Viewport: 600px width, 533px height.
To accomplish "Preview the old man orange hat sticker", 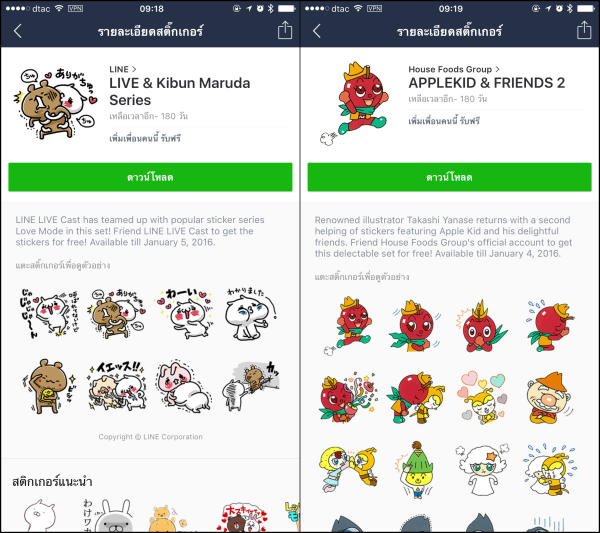I will [549, 398].
